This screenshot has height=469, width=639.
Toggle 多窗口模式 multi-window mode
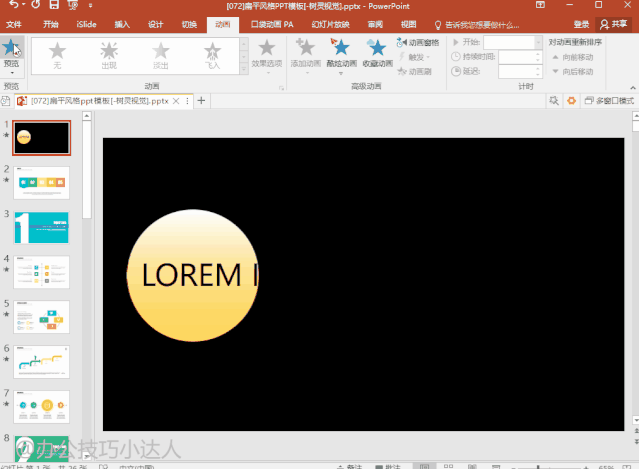coord(609,101)
